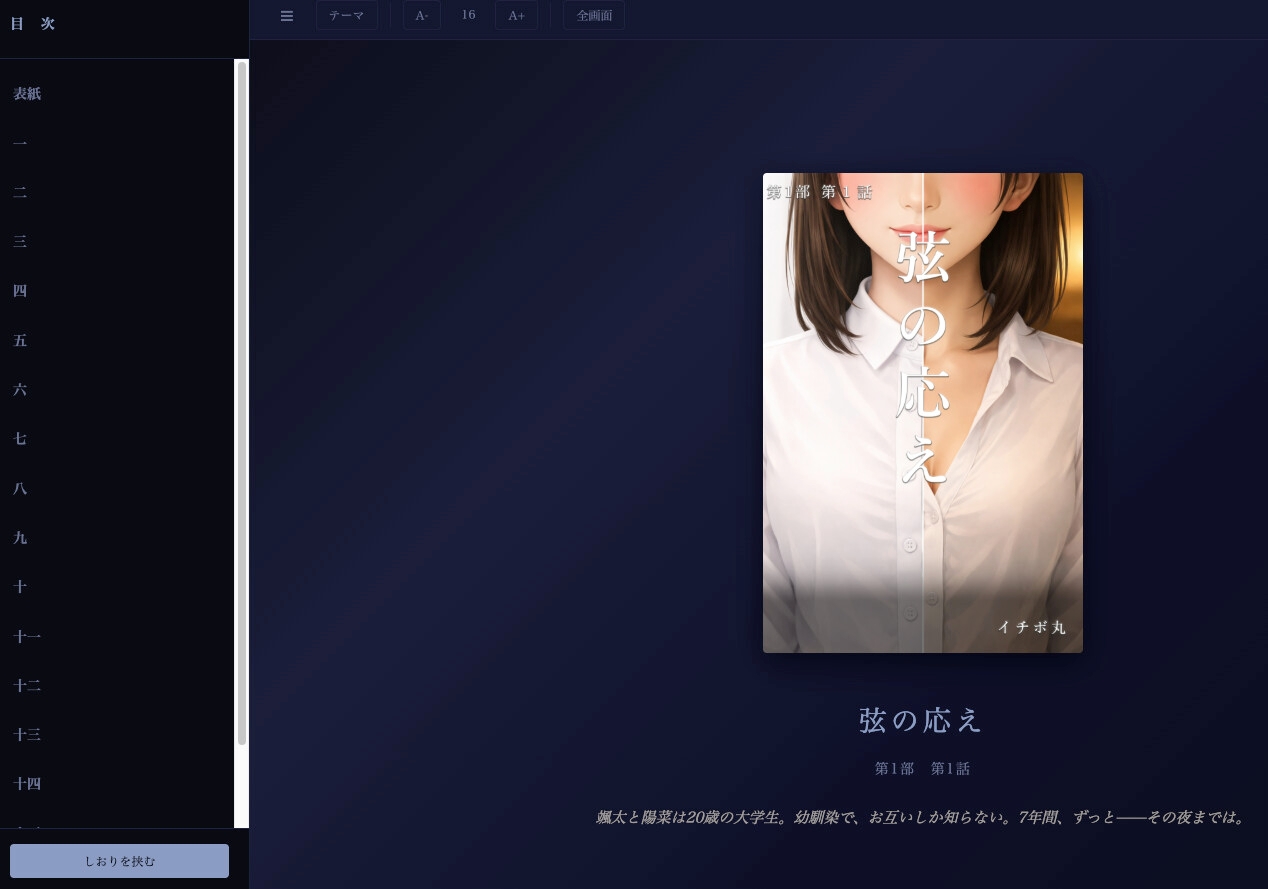Select 表紙 in the table of contents
1268x889 pixels.
[x=27, y=94]
